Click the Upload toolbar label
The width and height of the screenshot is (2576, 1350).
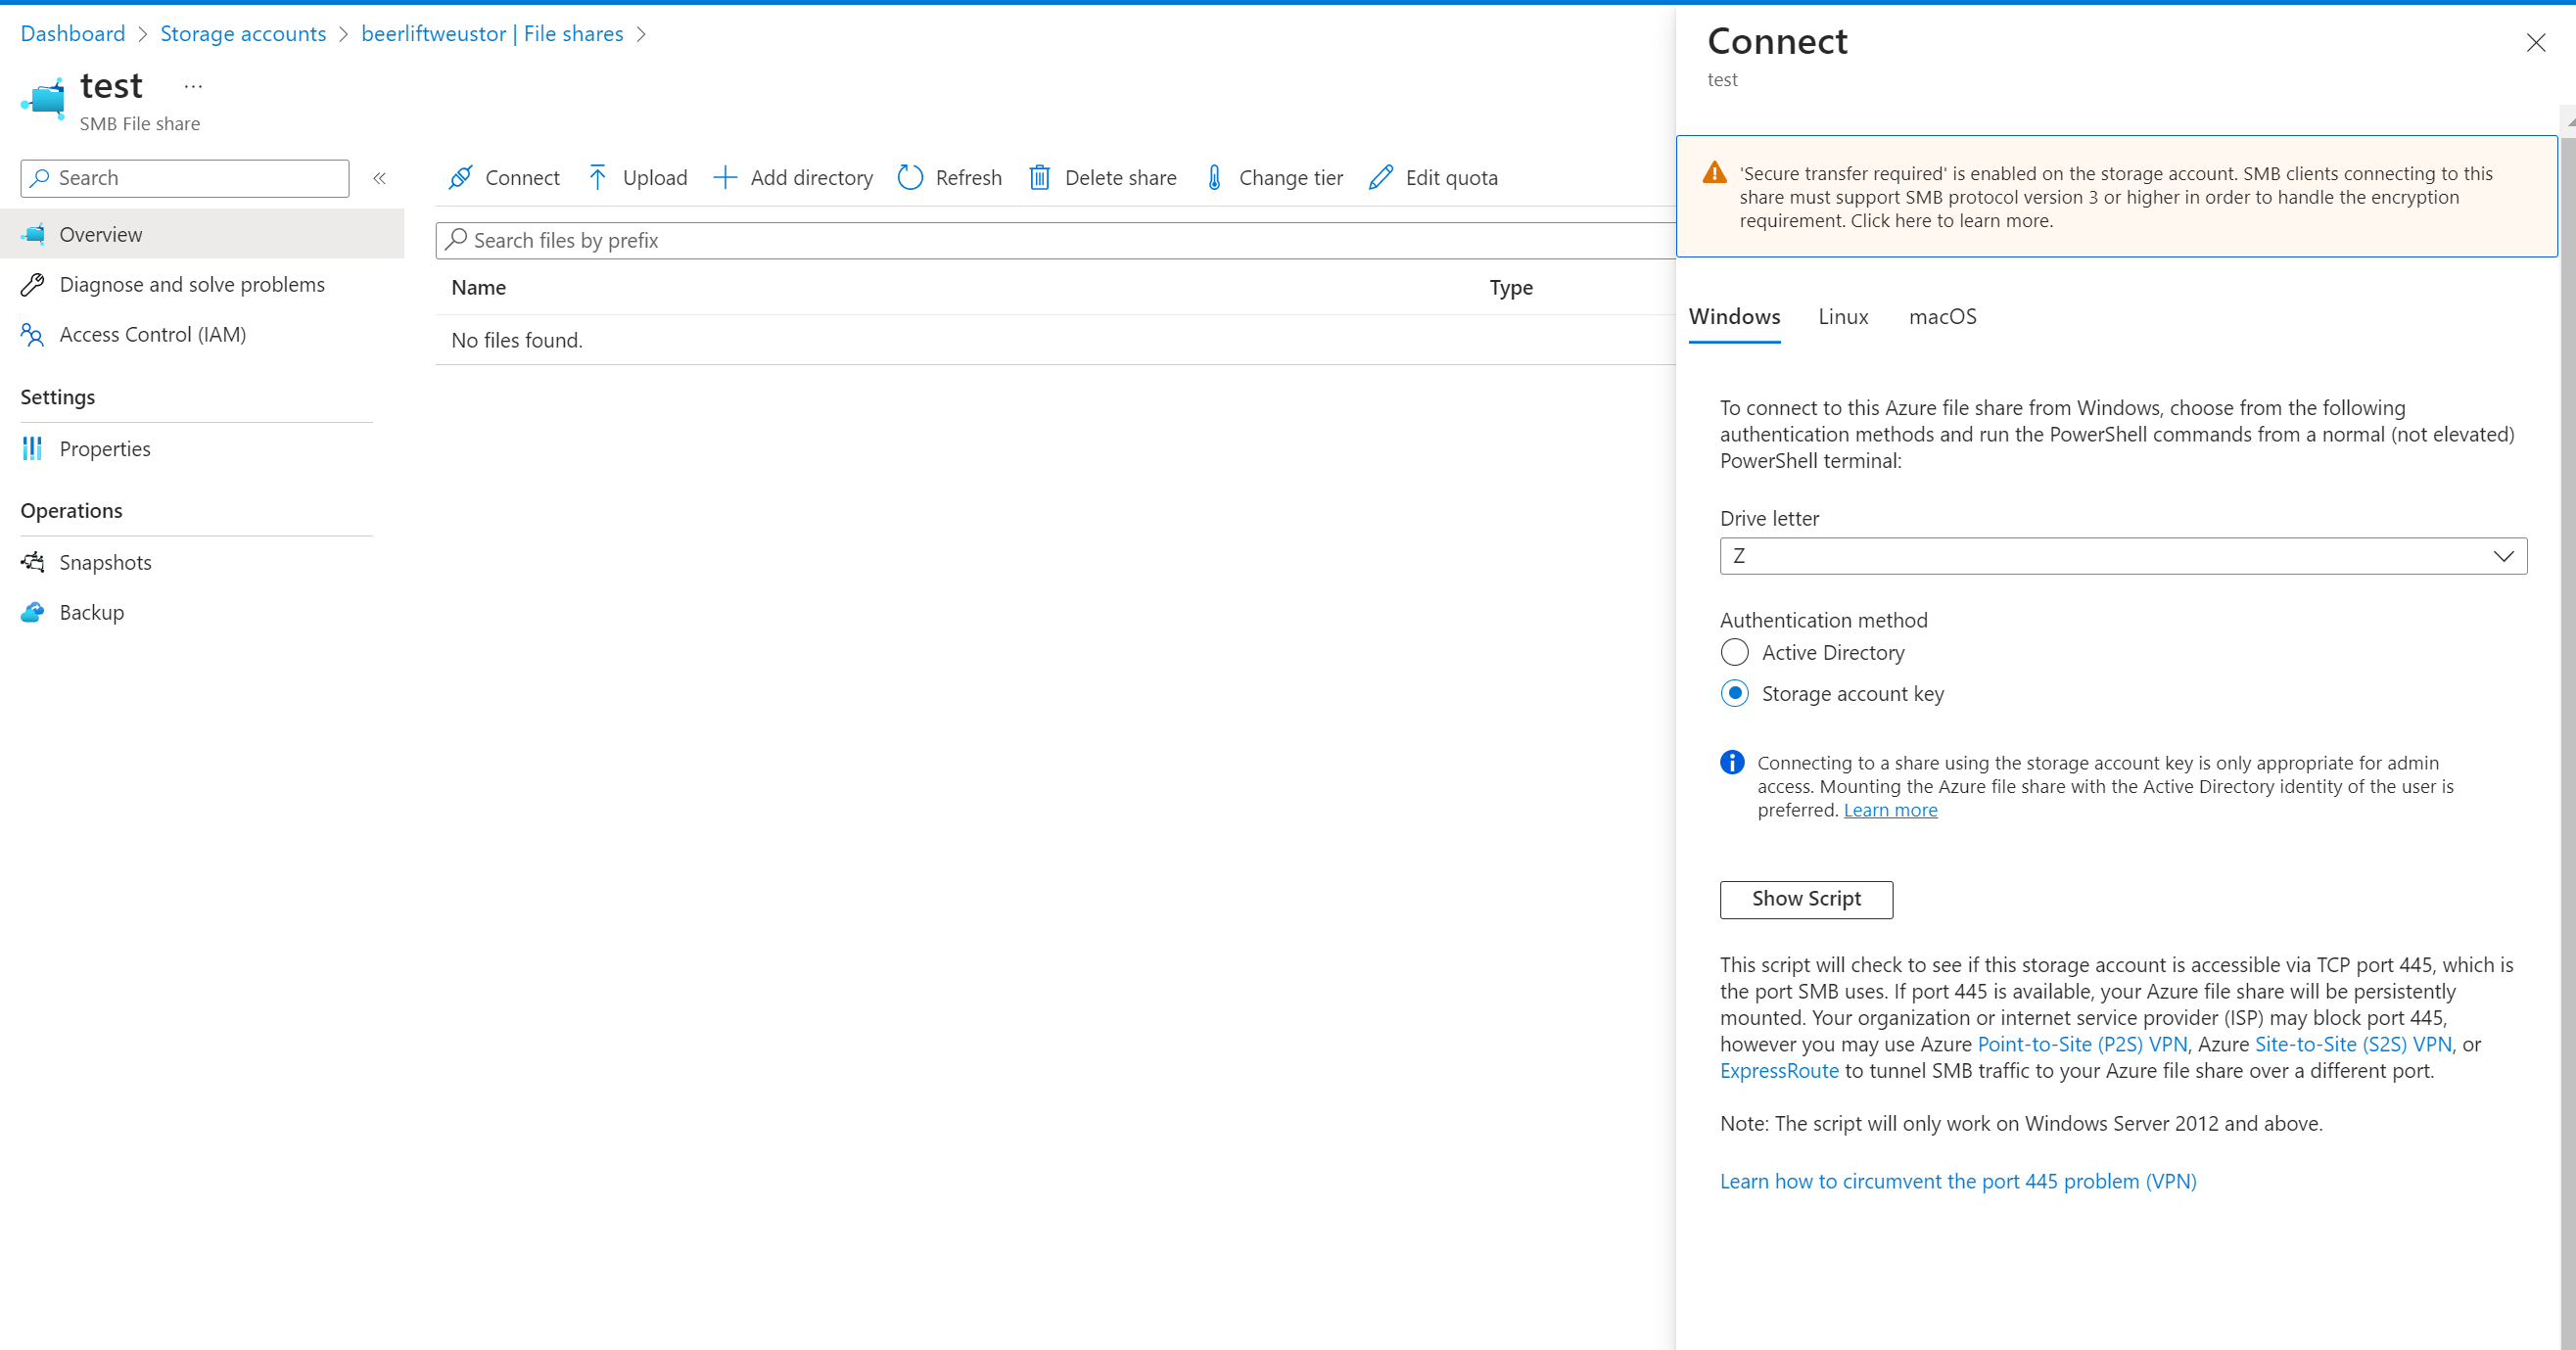[655, 178]
